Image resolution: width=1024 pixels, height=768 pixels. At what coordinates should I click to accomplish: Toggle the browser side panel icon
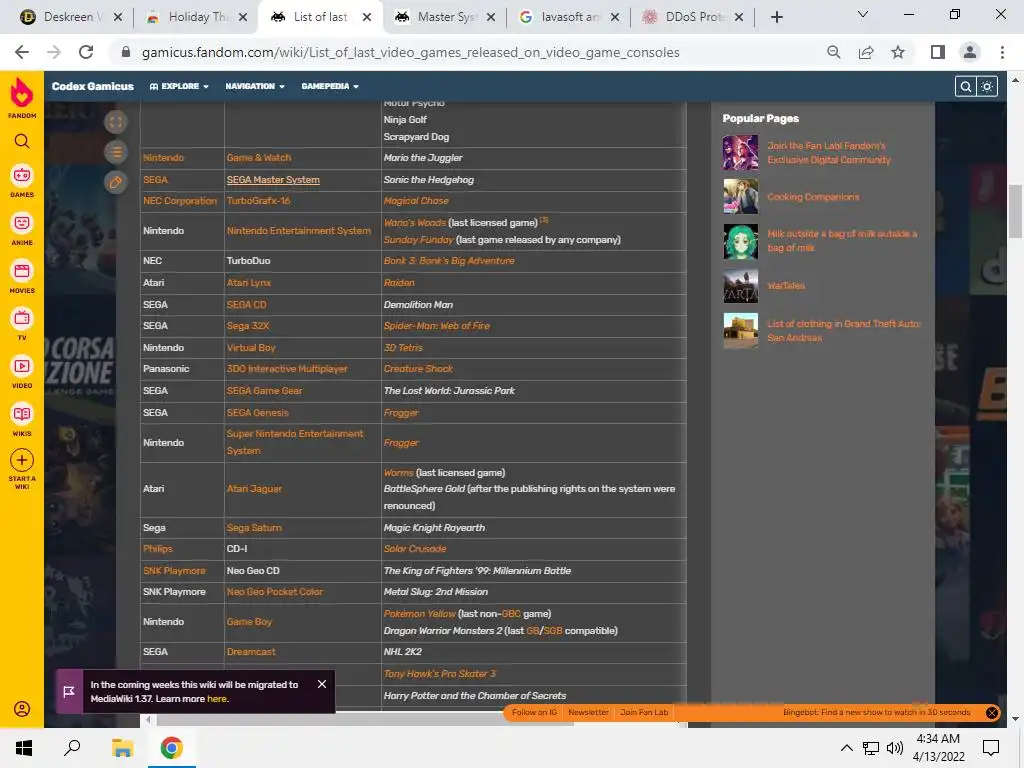pyautogui.click(x=938, y=52)
